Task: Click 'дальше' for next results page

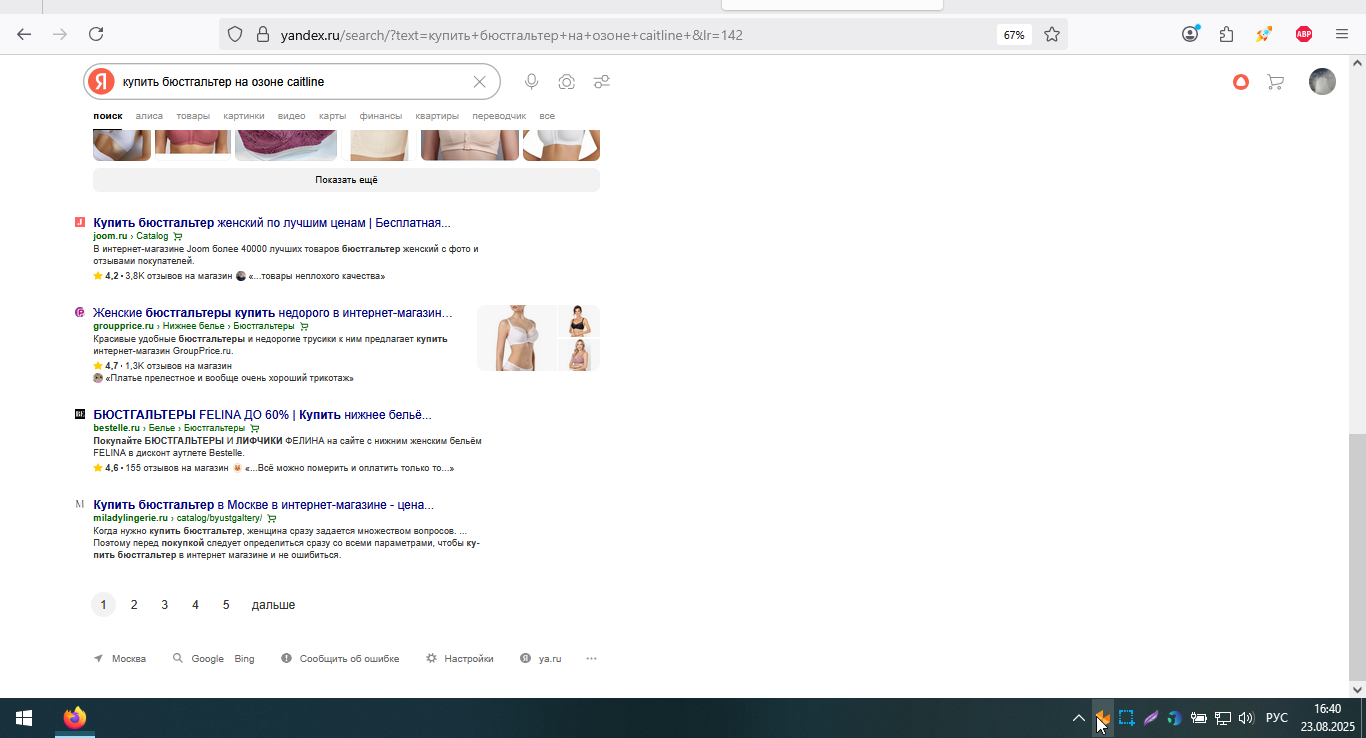Action: pos(273,605)
